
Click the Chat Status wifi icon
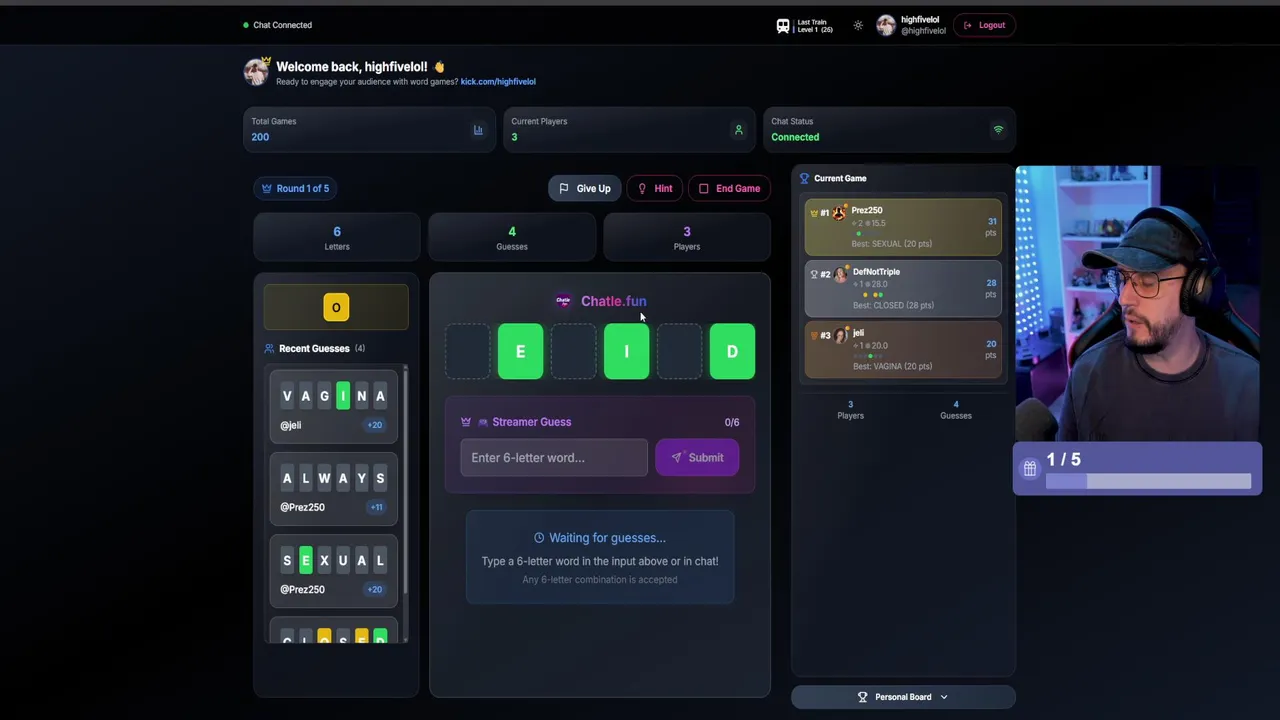click(x=998, y=130)
